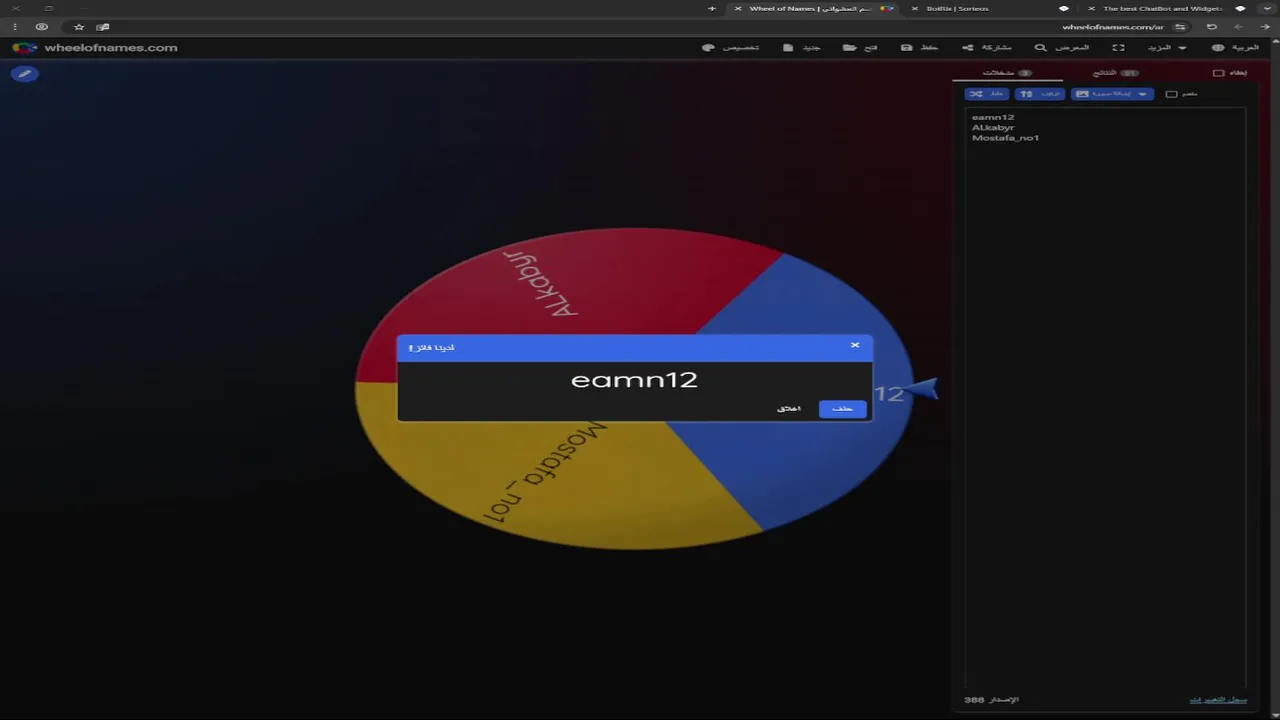The height and width of the screenshot is (720, 1280).
Task: Bookmark page with the star icon
Action: (x=79, y=27)
